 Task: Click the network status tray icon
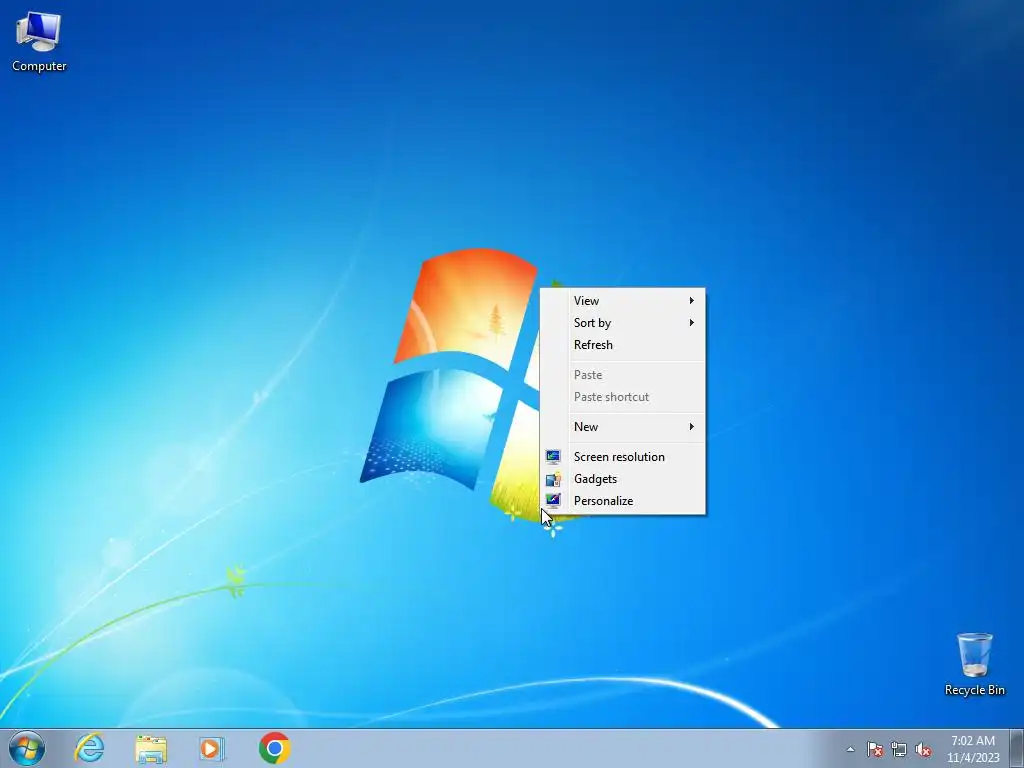(x=899, y=749)
